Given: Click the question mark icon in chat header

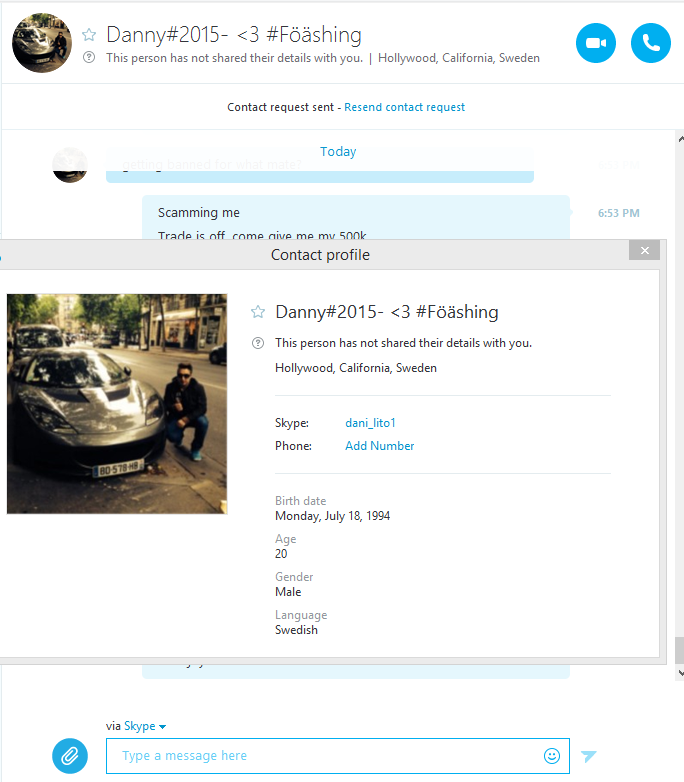Looking at the screenshot, I should coord(89,57).
